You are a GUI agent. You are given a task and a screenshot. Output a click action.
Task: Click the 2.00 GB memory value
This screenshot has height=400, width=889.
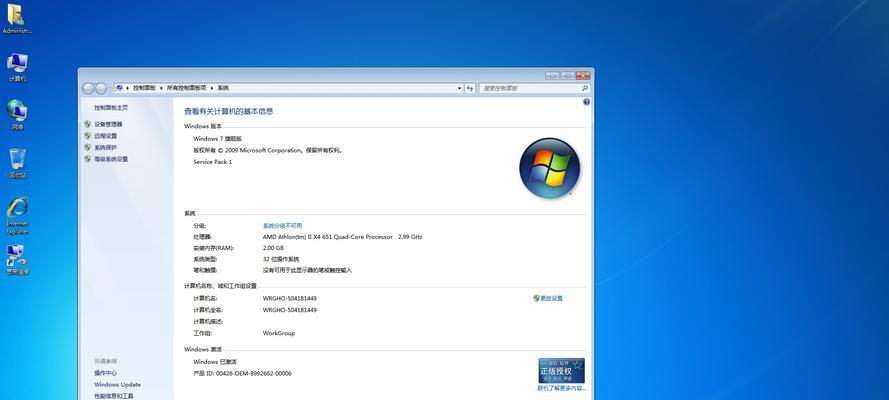273,248
